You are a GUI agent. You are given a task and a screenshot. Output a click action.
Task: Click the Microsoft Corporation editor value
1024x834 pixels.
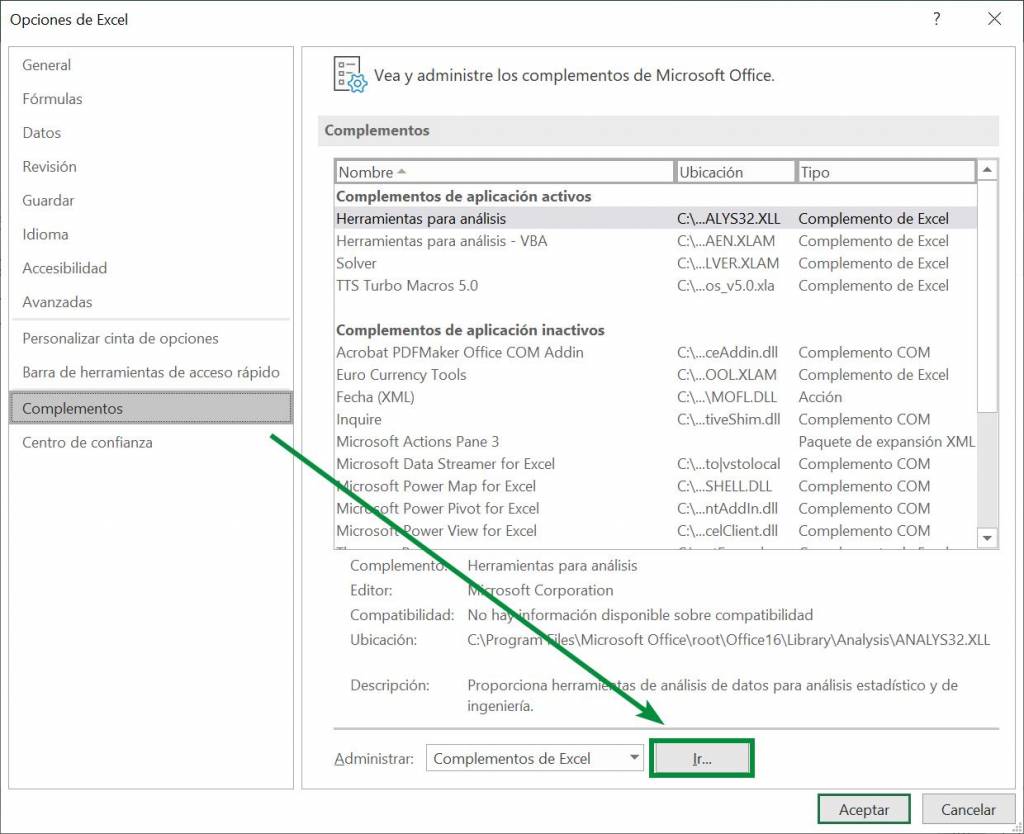[x=540, y=590]
